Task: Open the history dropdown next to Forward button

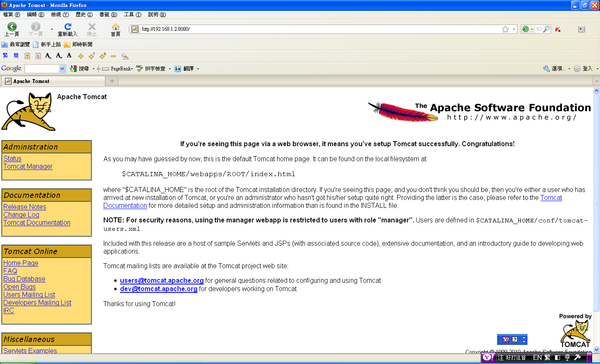Action: click(x=52, y=29)
